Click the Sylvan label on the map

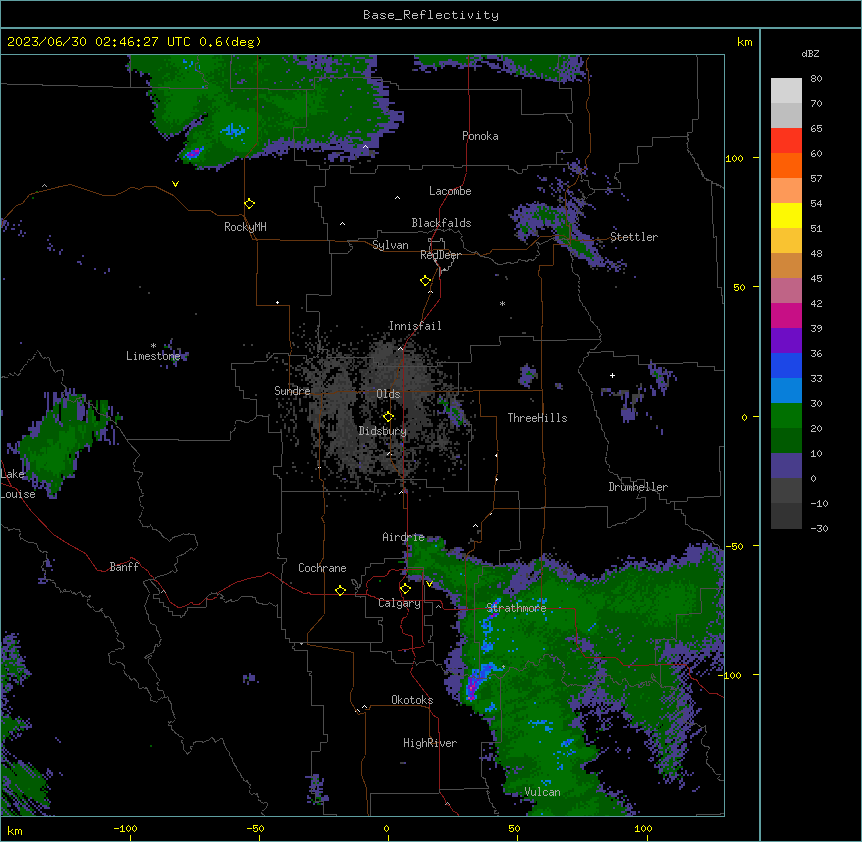[390, 245]
